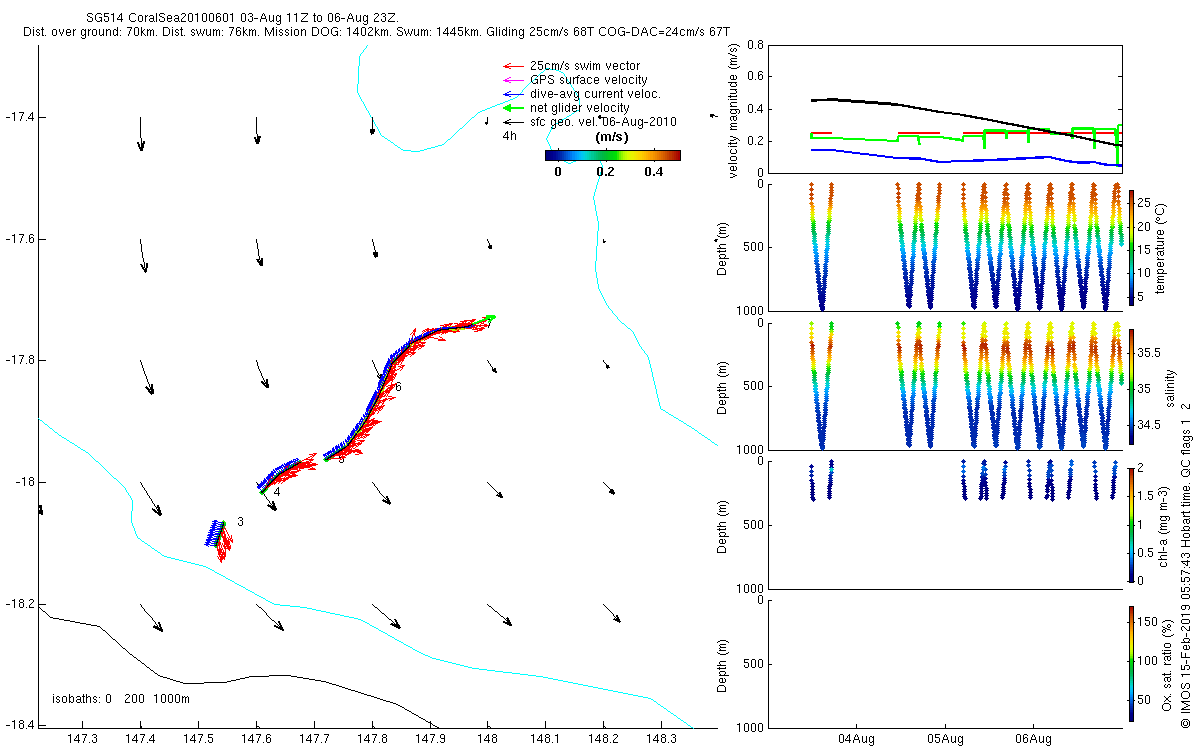This screenshot has height=750, width=1200.
Task: Click the blue dive-avg current legend arrow
Action: 513,94
